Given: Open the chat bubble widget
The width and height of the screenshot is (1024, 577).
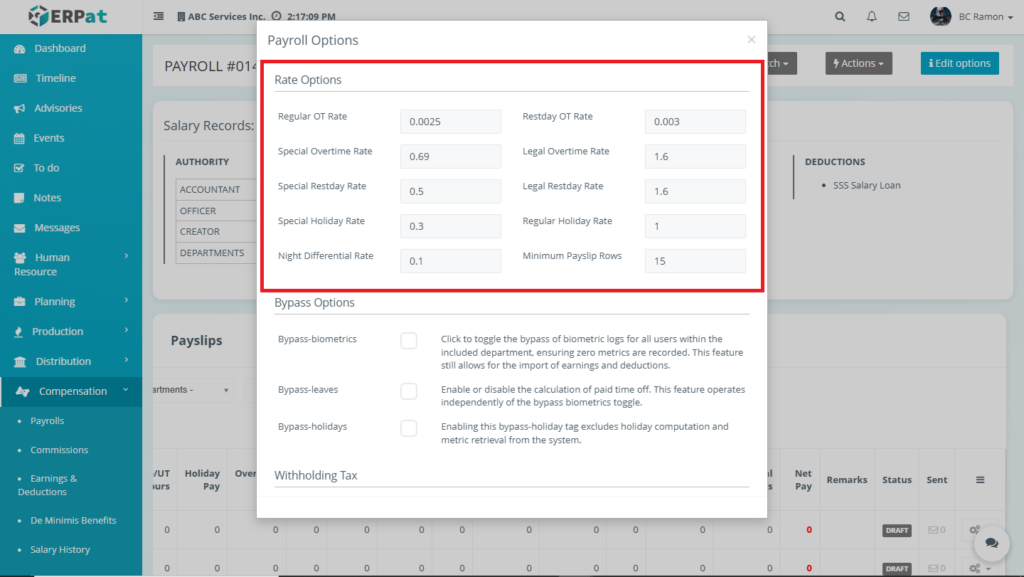Looking at the screenshot, I should point(991,543).
